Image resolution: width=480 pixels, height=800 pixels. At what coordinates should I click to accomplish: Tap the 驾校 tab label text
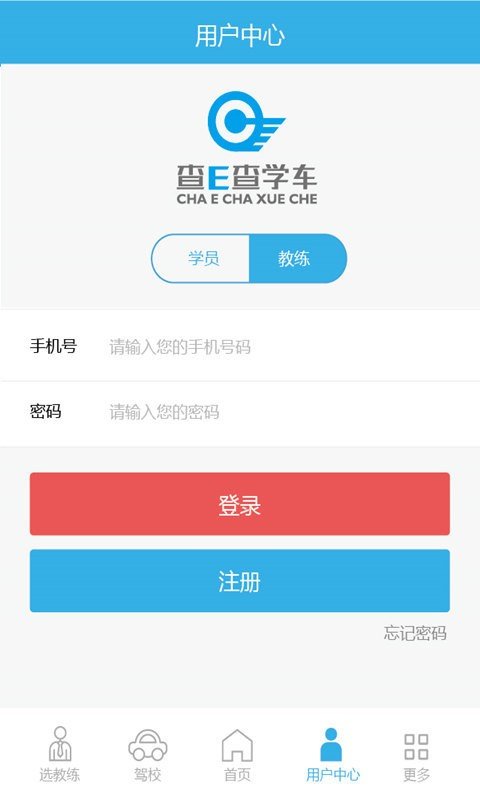[147, 775]
